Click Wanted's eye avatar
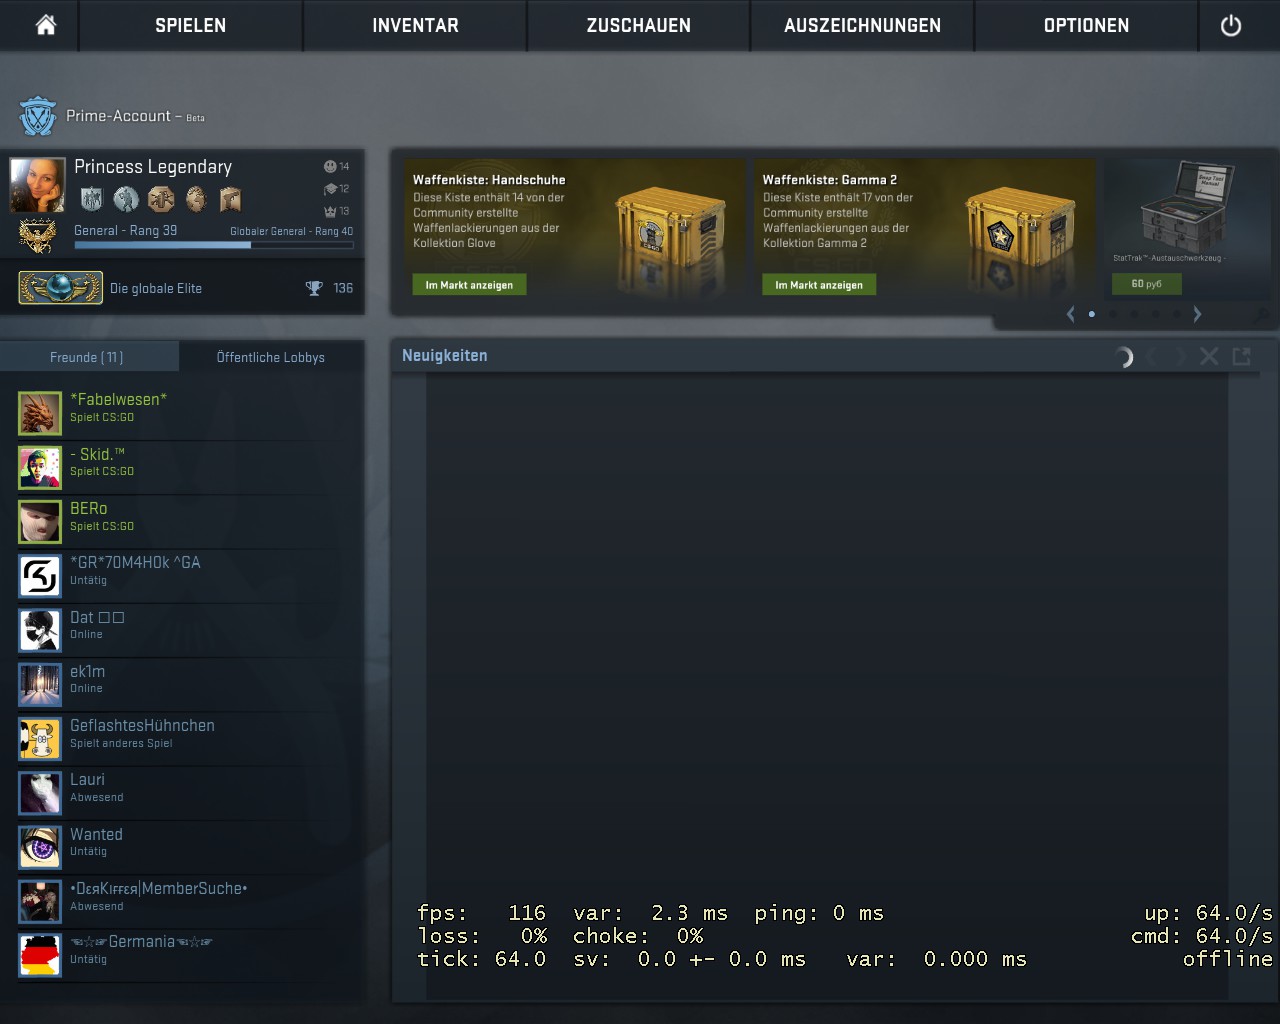 click(40, 847)
